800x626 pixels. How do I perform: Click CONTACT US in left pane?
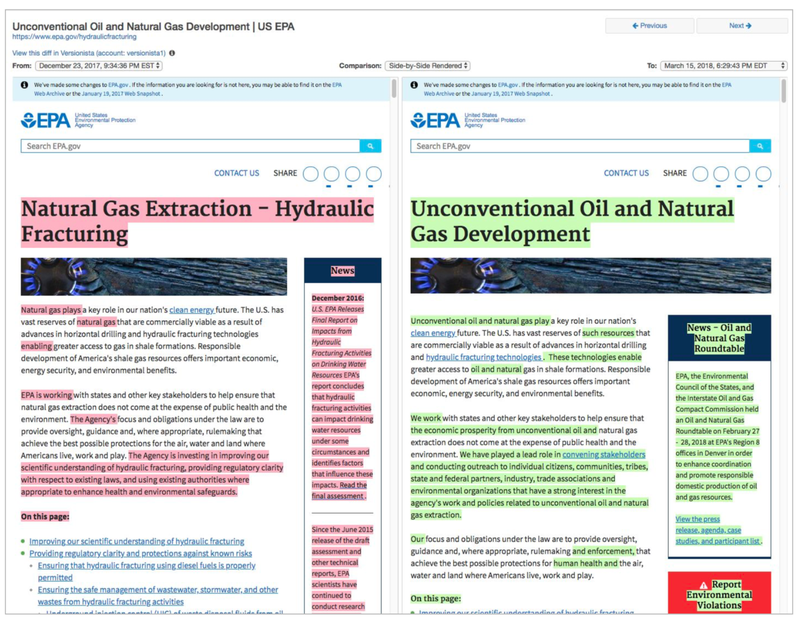point(237,173)
